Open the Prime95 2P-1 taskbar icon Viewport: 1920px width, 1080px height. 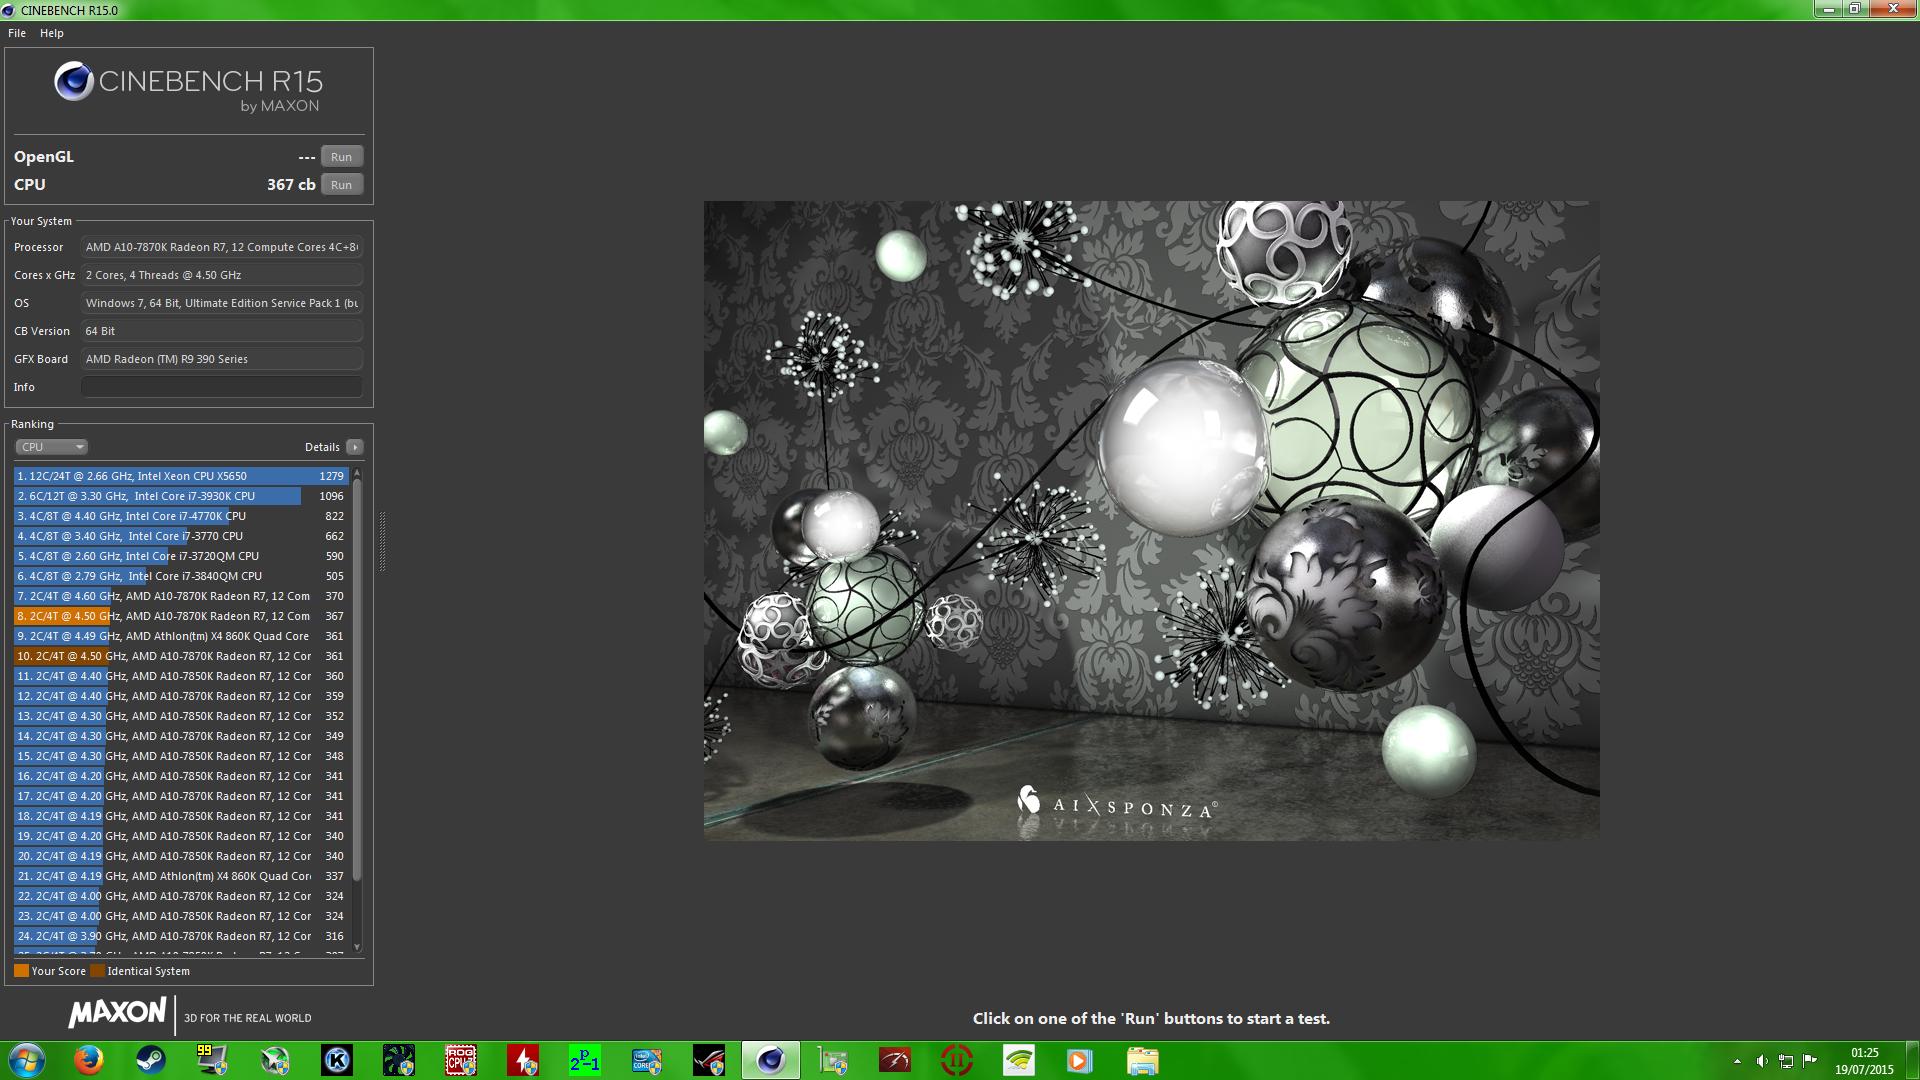point(585,1061)
